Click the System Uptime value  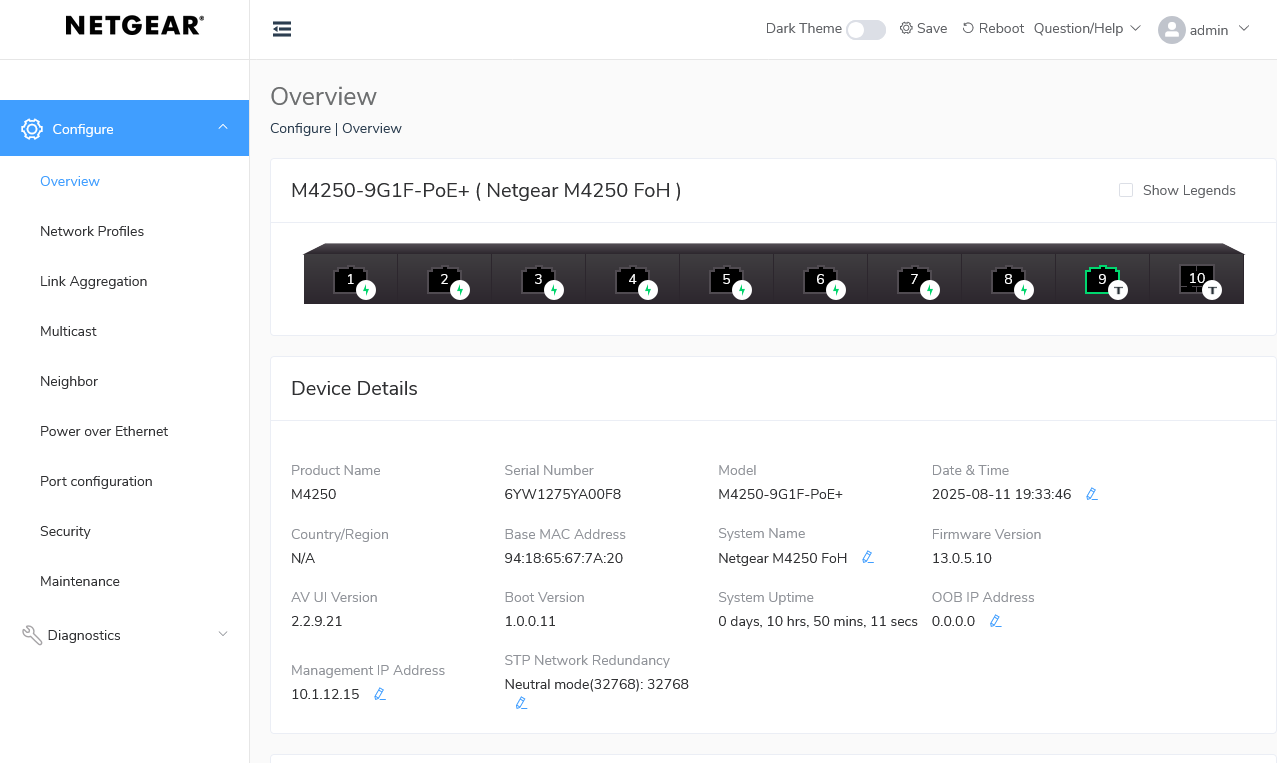pyautogui.click(x=818, y=621)
